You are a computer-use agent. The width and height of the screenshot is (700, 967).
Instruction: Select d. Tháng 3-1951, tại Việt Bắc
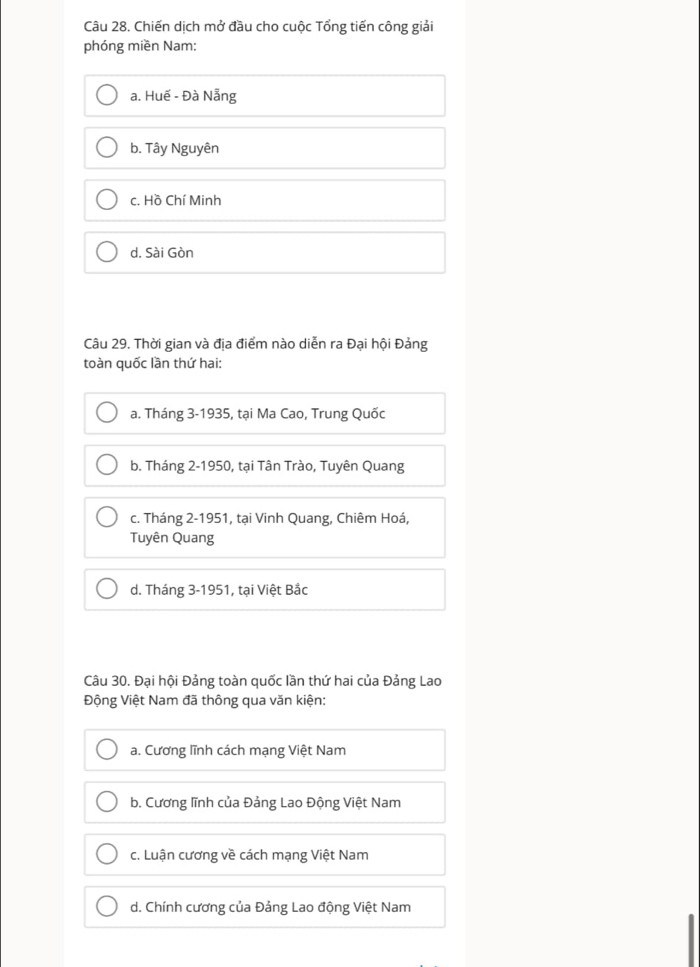click(106, 590)
